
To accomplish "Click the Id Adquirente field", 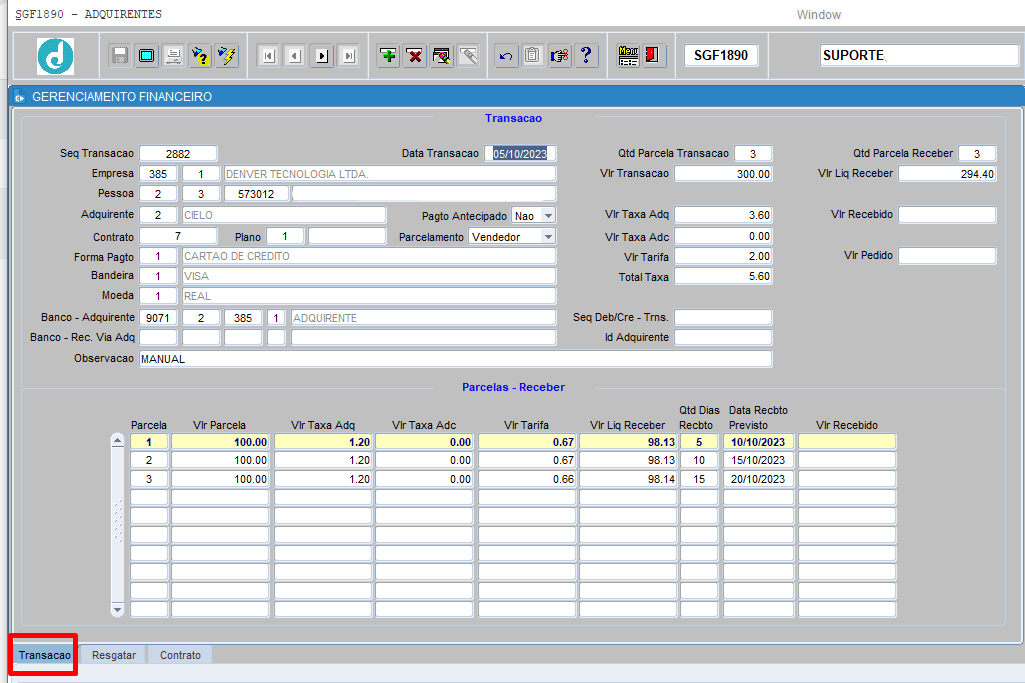I will pos(723,337).
